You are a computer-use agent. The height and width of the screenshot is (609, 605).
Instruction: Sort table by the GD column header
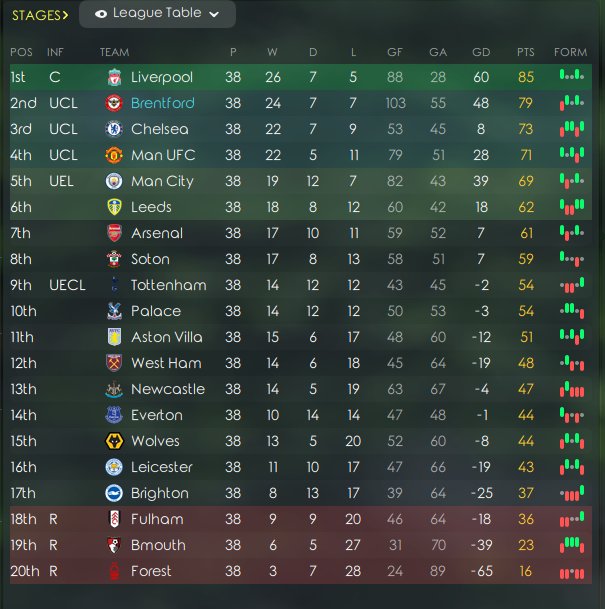click(x=481, y=52)
